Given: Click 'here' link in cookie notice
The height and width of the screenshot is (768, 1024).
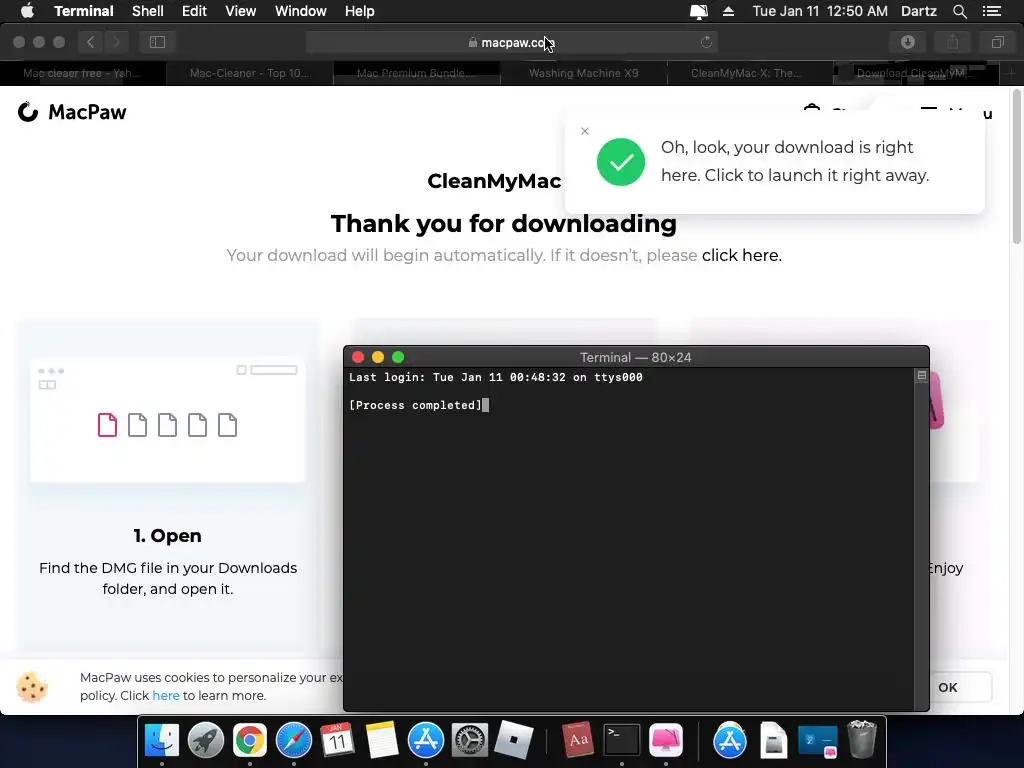Looking at the screenshot, I should [x=166, y=696].
